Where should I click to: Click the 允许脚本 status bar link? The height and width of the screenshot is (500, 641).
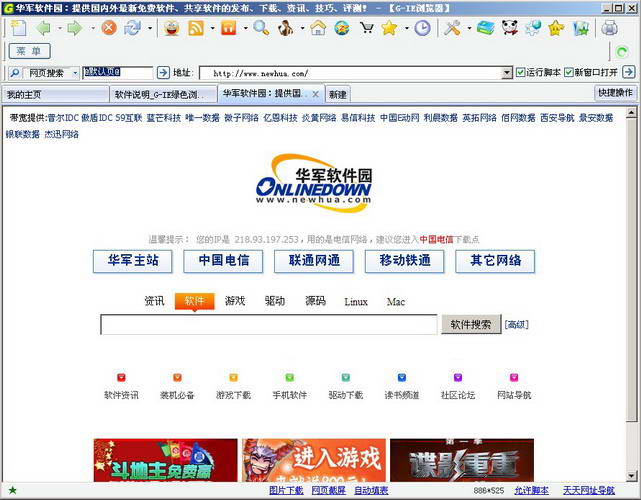tap(531, 490)
